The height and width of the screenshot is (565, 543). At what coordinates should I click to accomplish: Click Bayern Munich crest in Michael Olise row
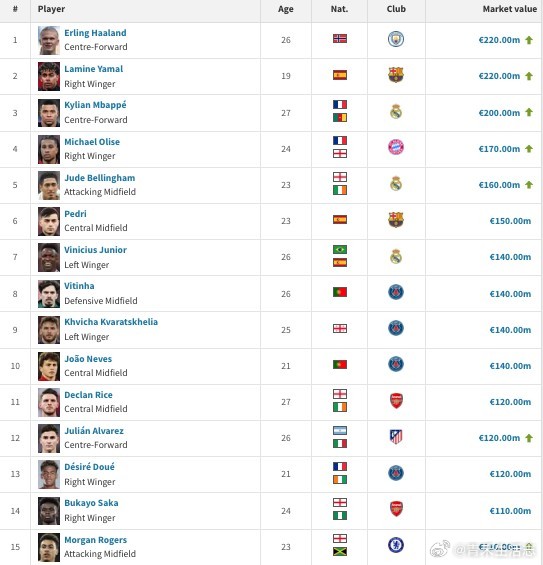coord(396,147)
